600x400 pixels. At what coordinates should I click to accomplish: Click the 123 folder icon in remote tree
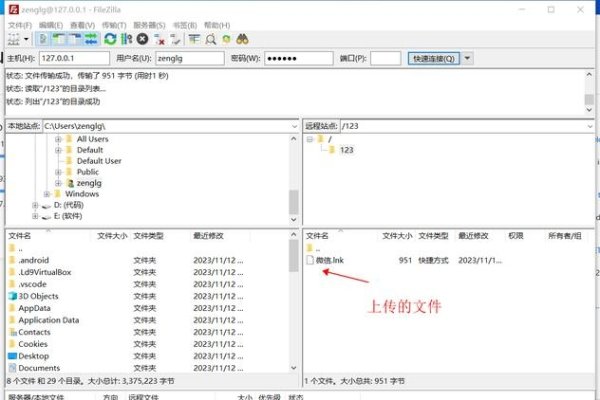click(x=332, y=150)
